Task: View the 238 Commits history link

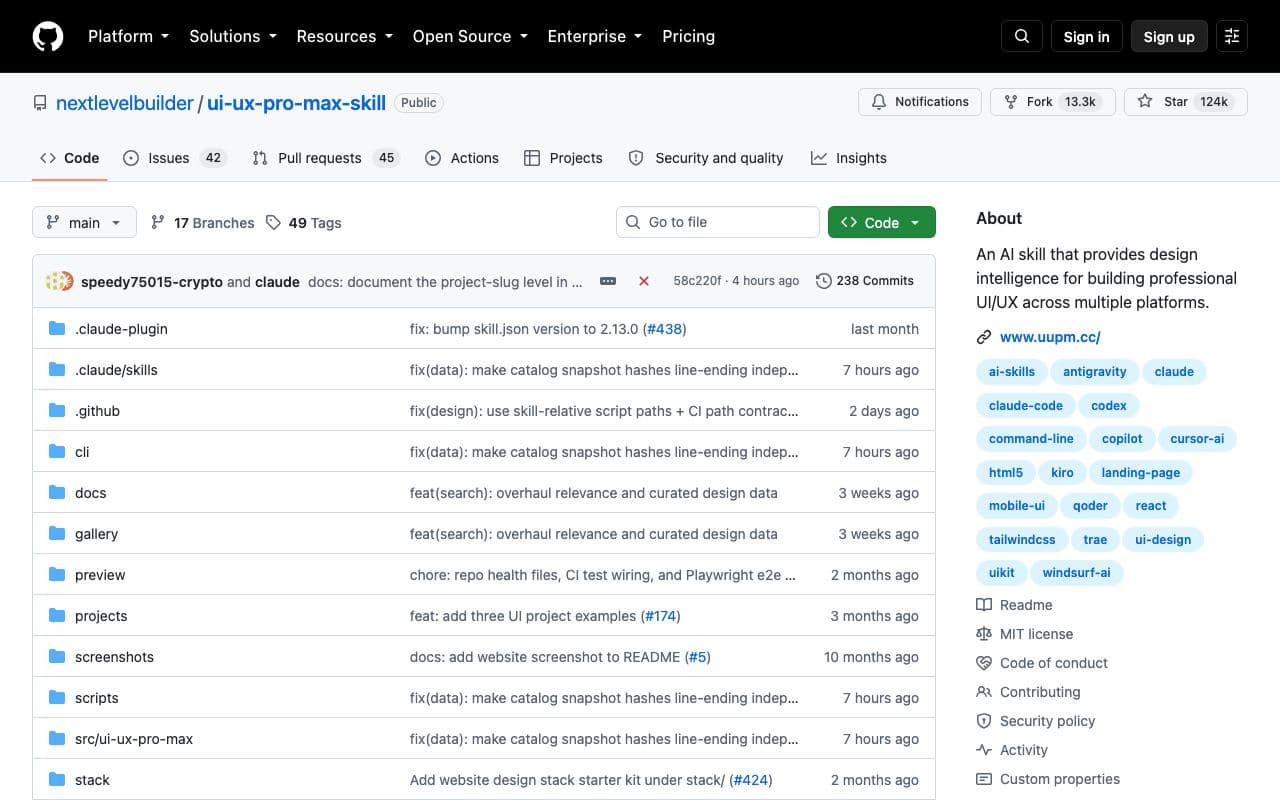Action: tap(865, 281)
